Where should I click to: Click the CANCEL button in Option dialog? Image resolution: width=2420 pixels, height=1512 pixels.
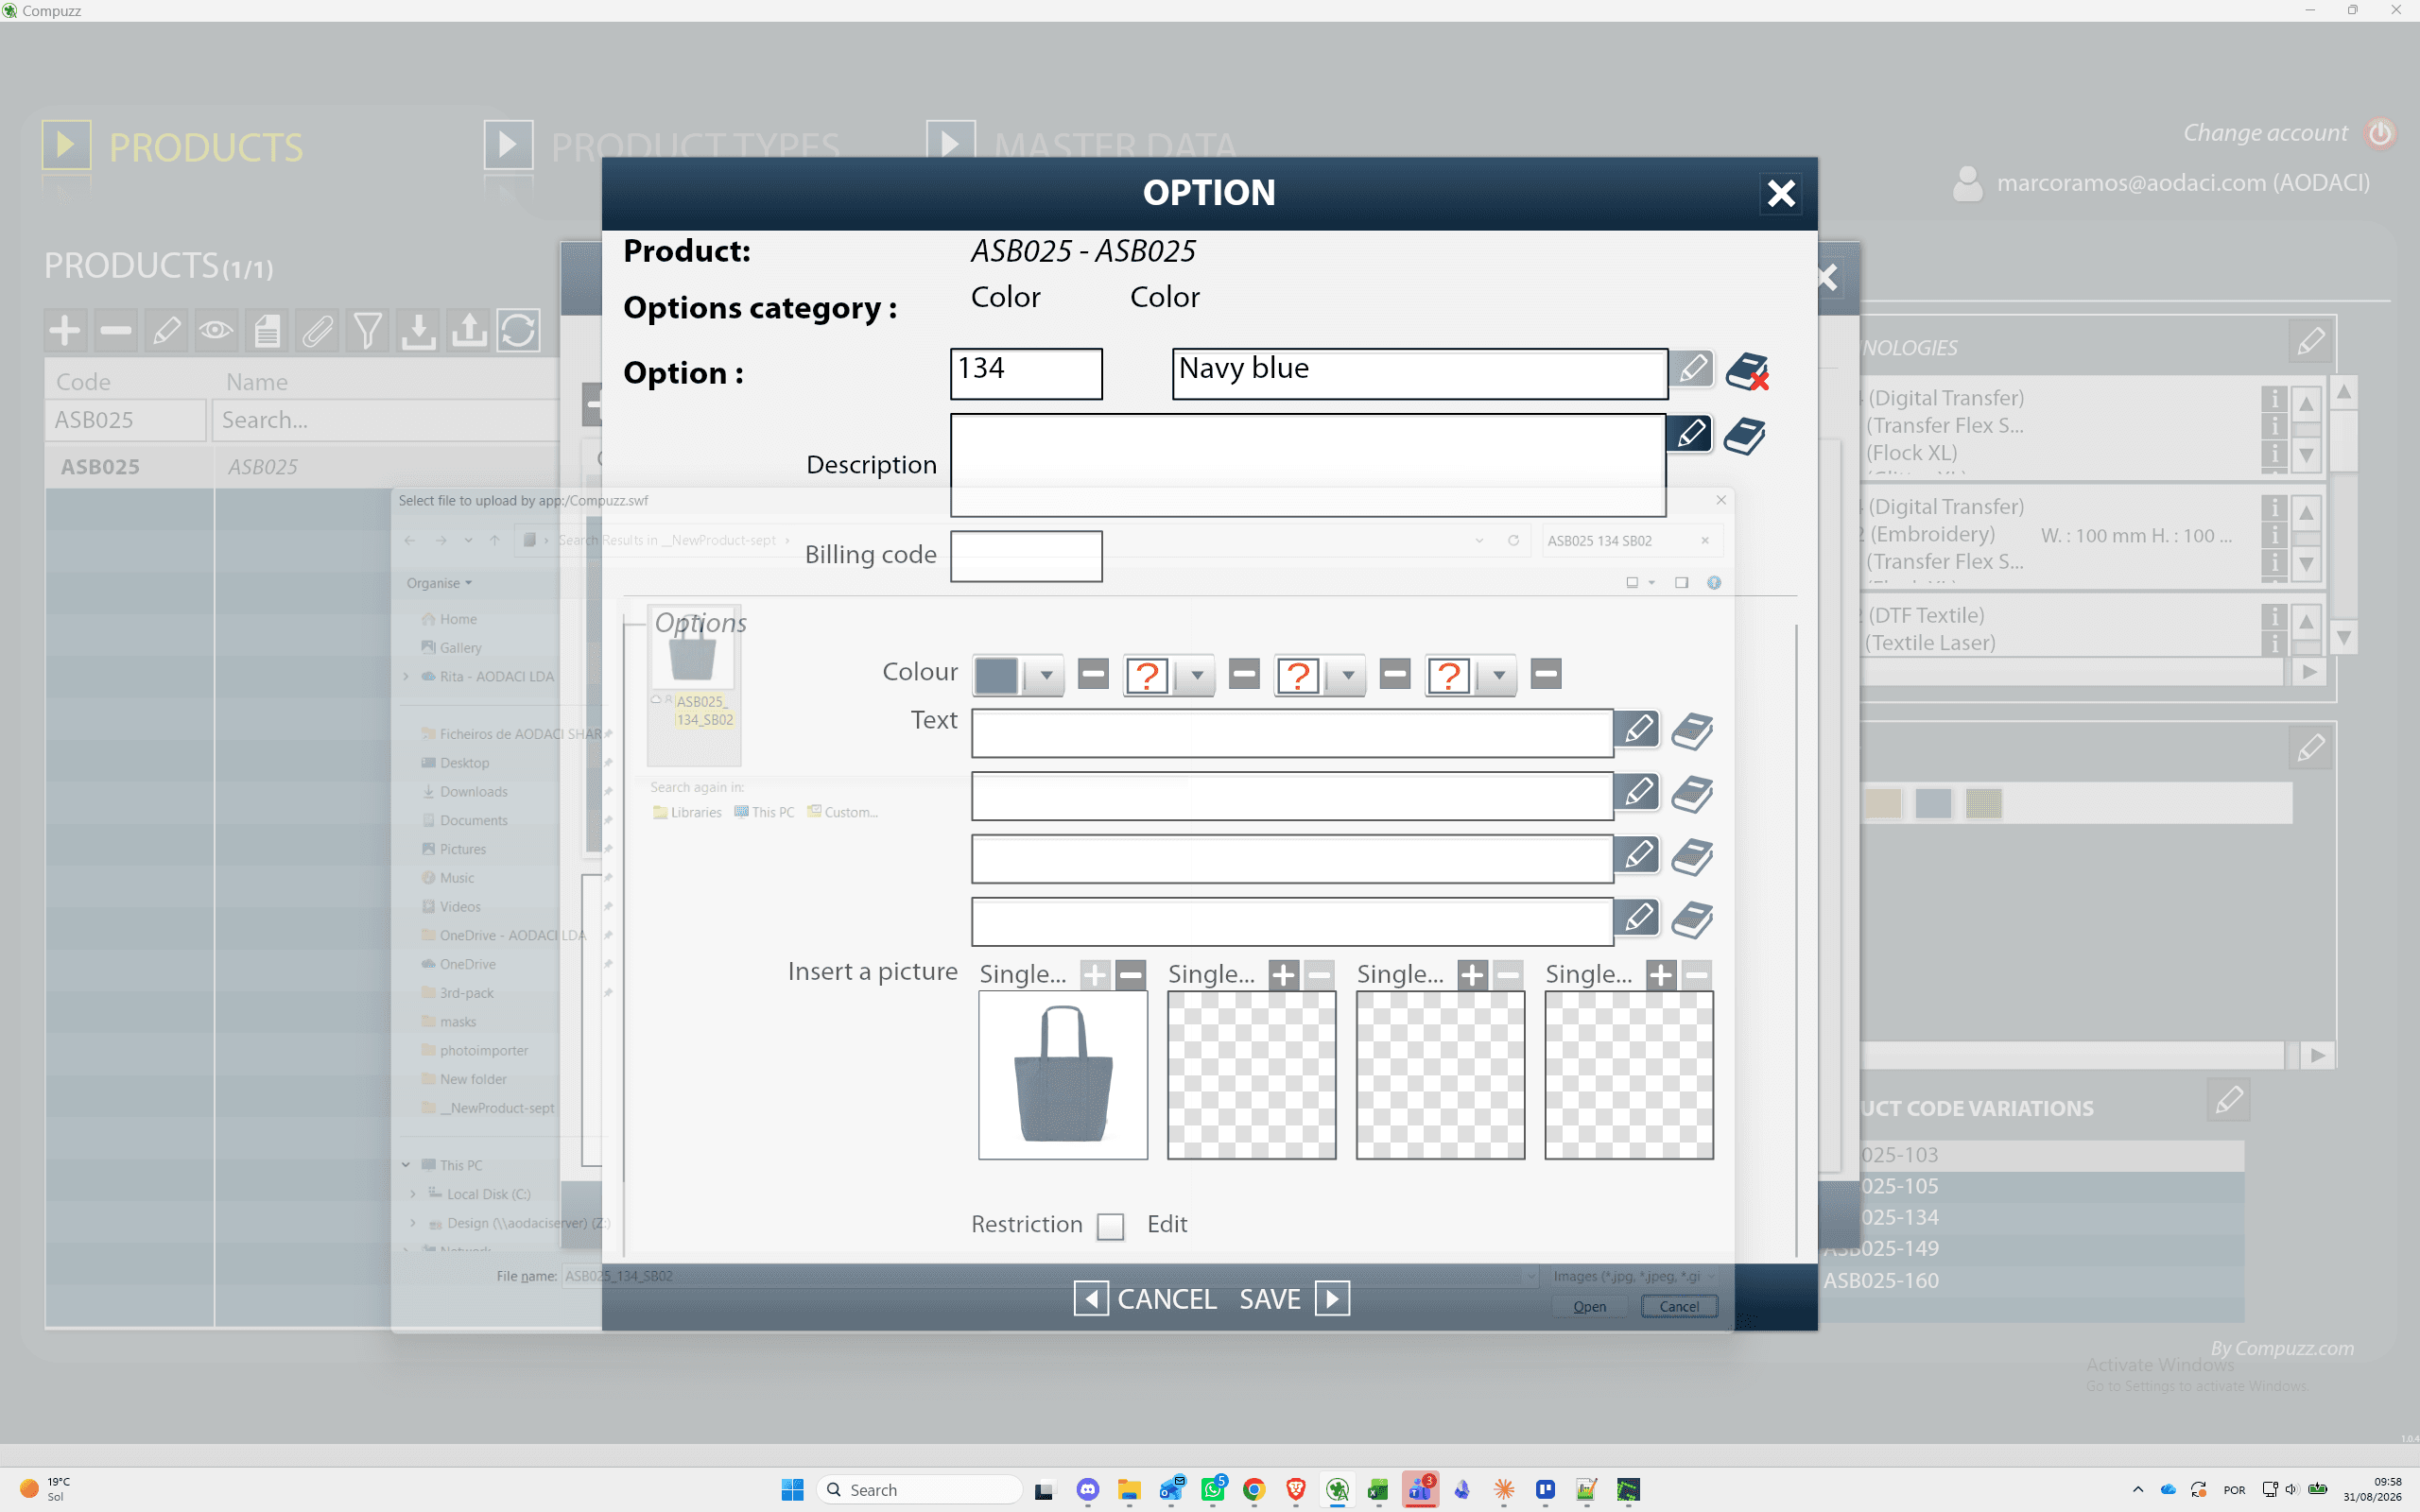(1145, 1299)
